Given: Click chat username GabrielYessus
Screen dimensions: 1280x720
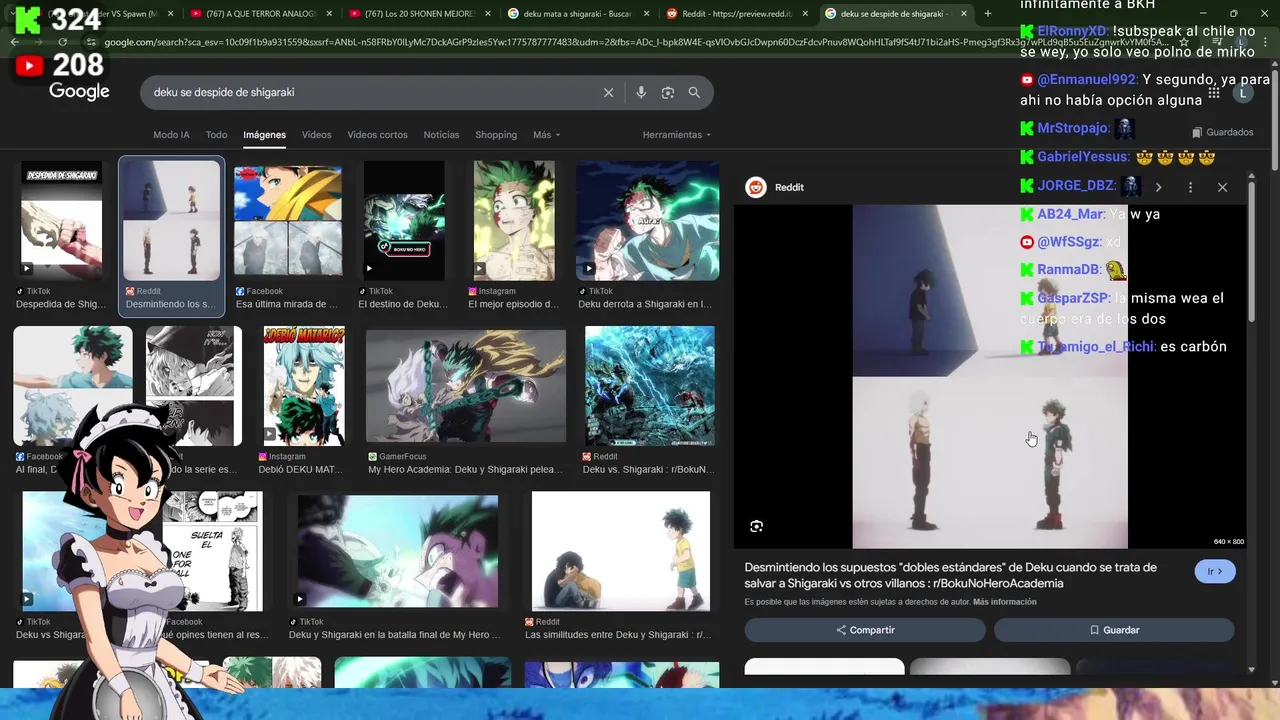Looking at the screenshot, I should tap(1082, 157).
